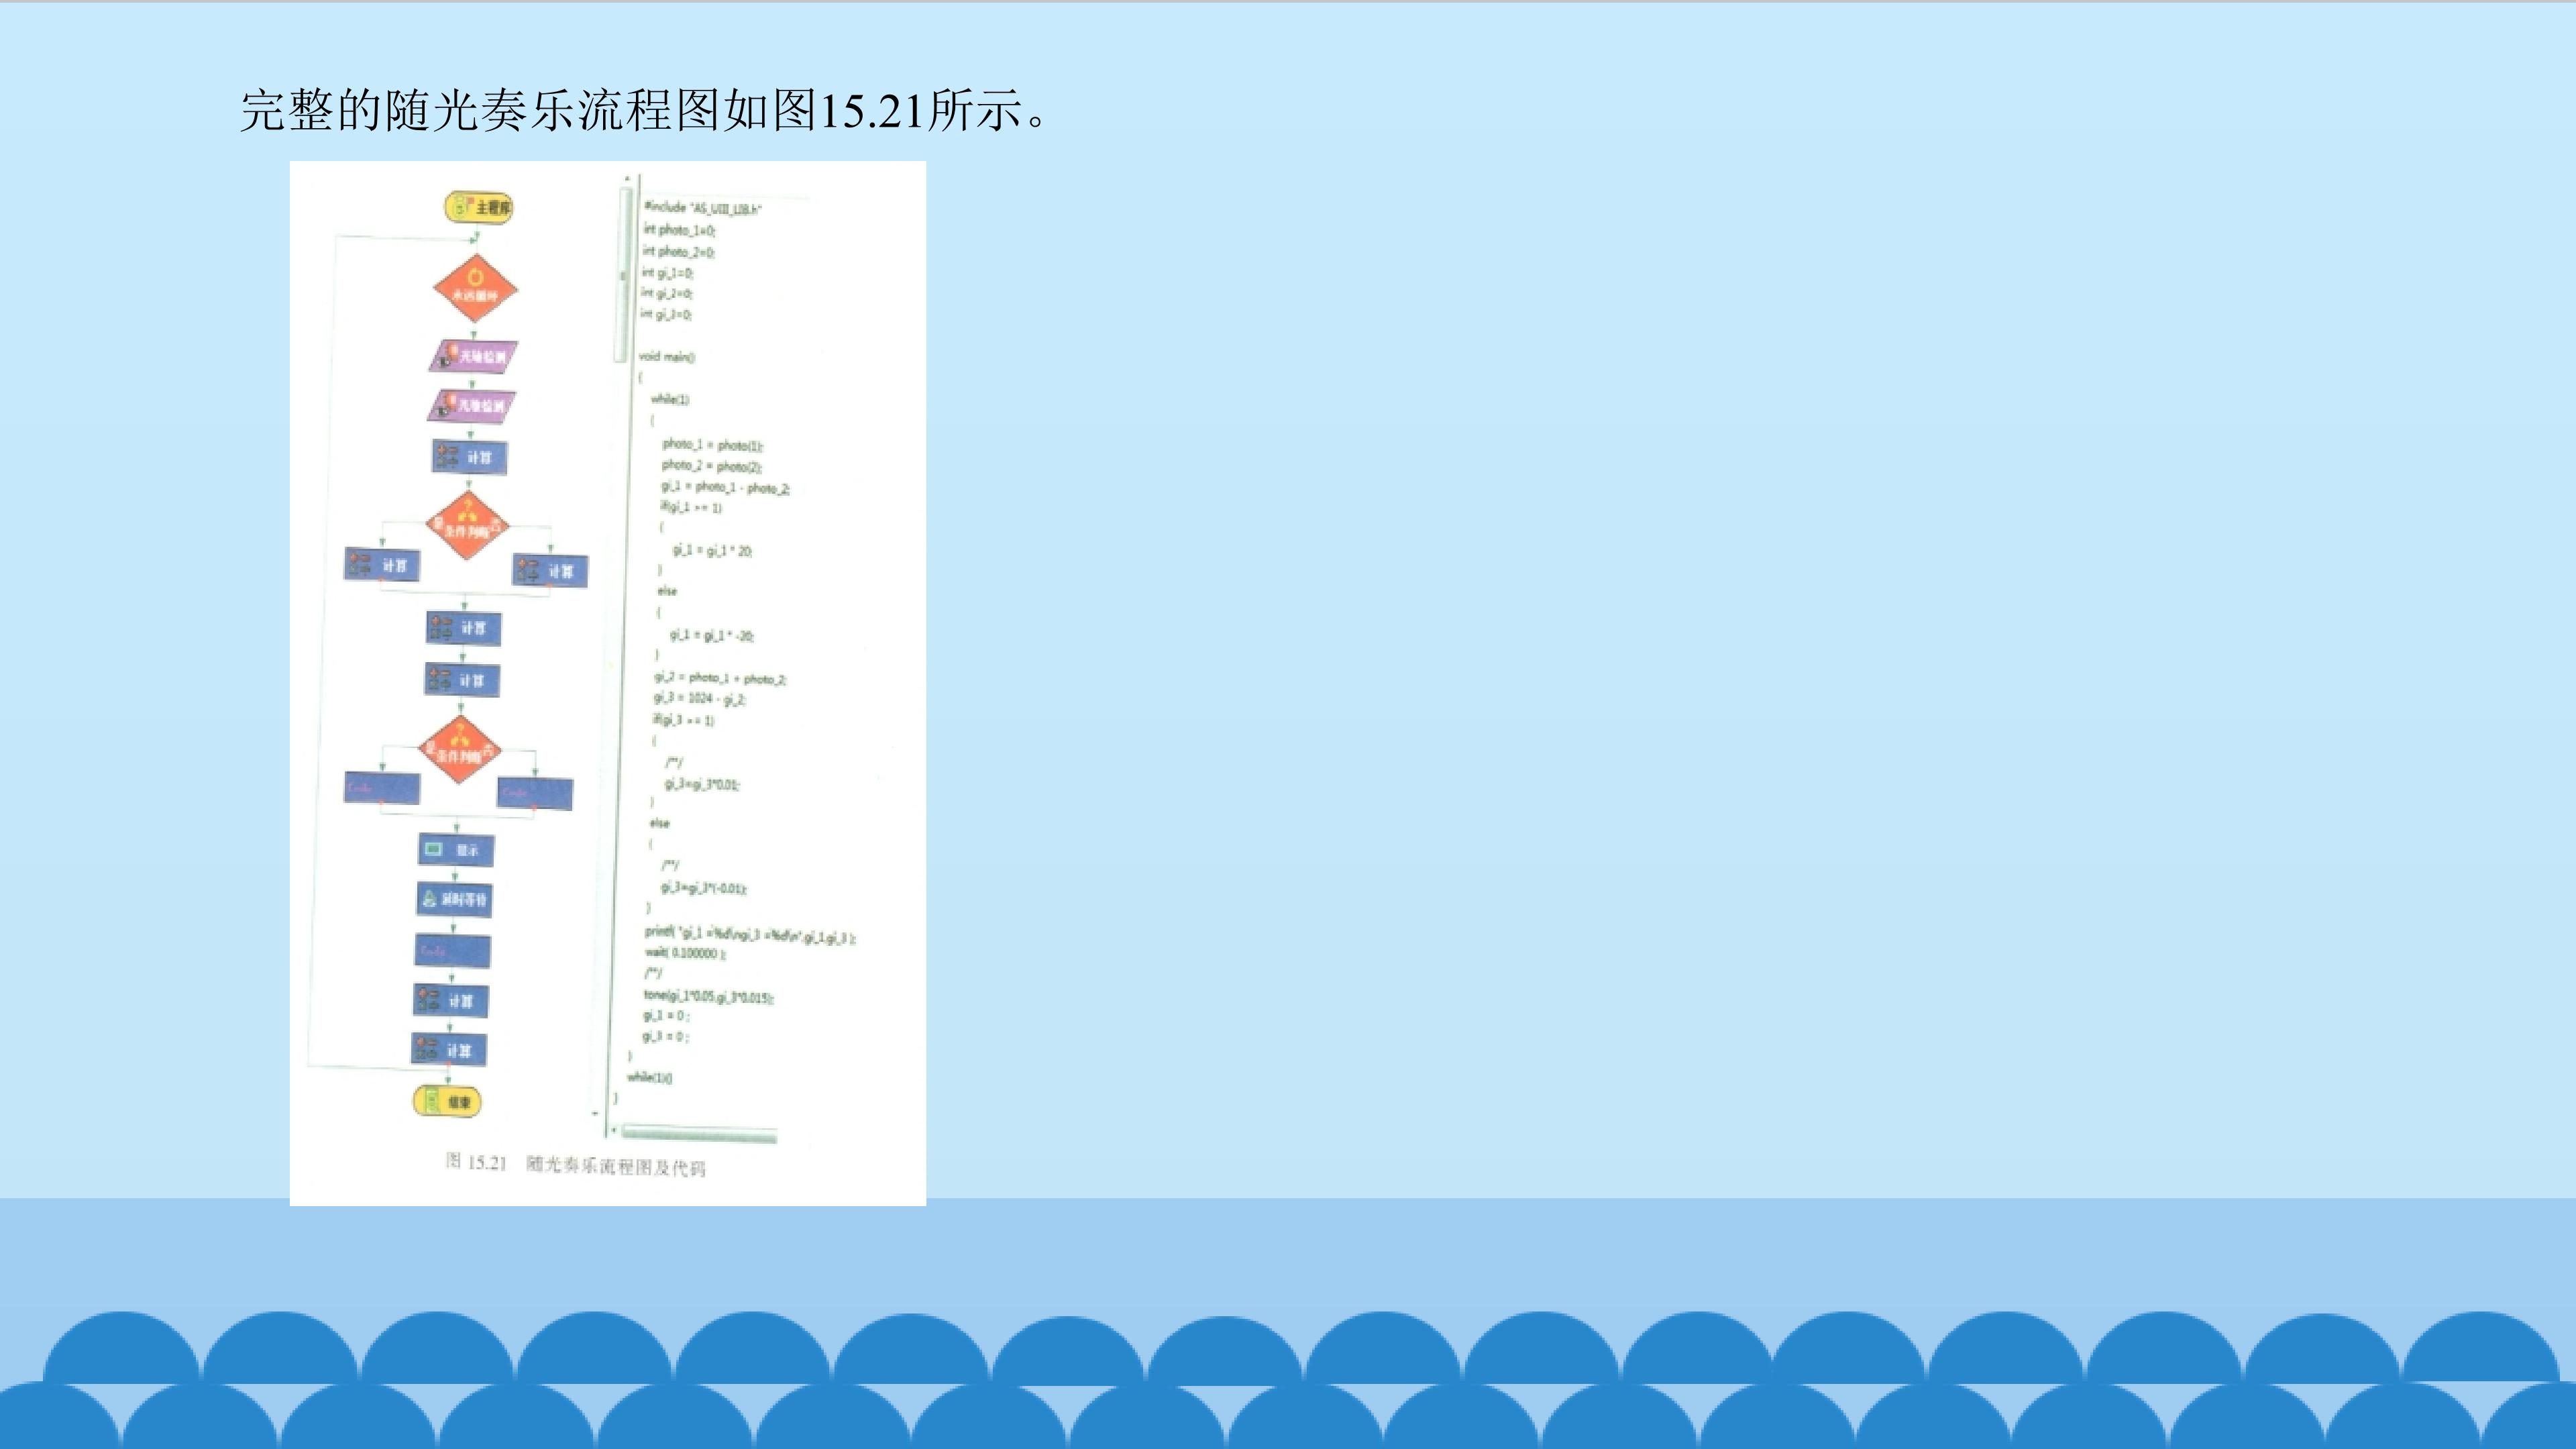This screenshot has height=1449, width=2576.
Task: Select the left Code block under lower 条件判断
Action: coord(381,788)
